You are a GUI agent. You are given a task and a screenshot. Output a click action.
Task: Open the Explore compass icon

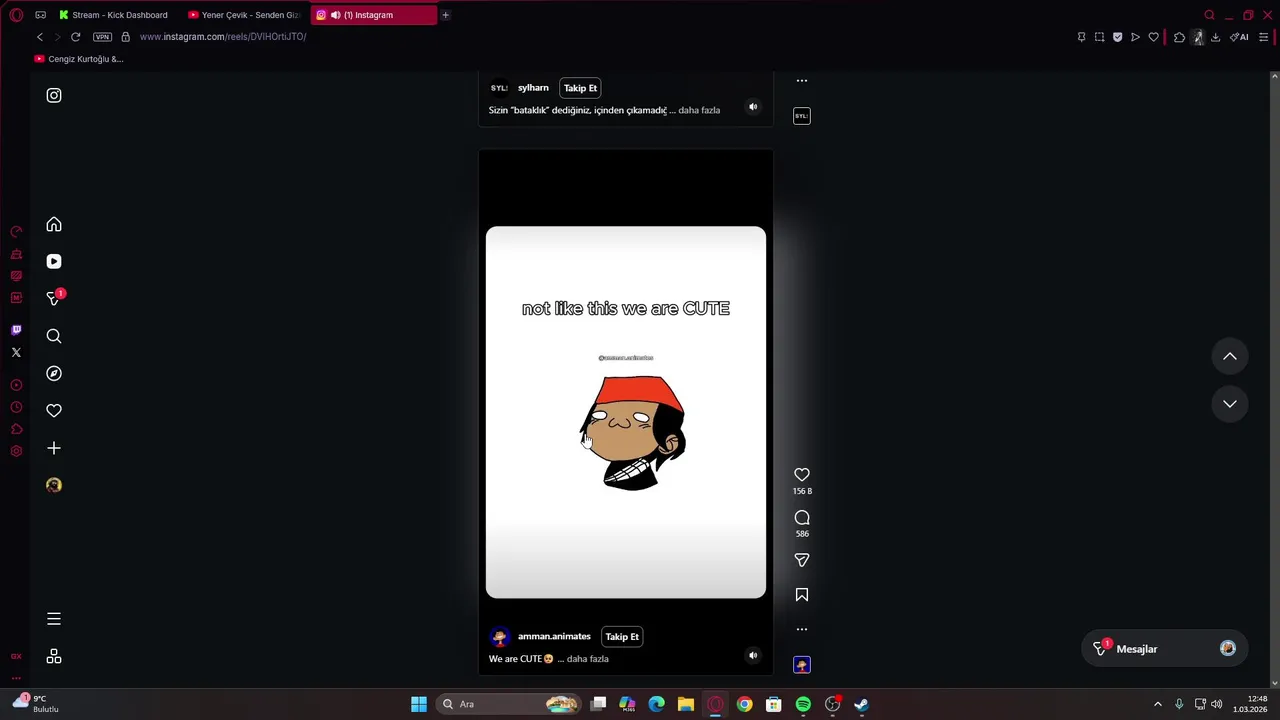[54, 374]
